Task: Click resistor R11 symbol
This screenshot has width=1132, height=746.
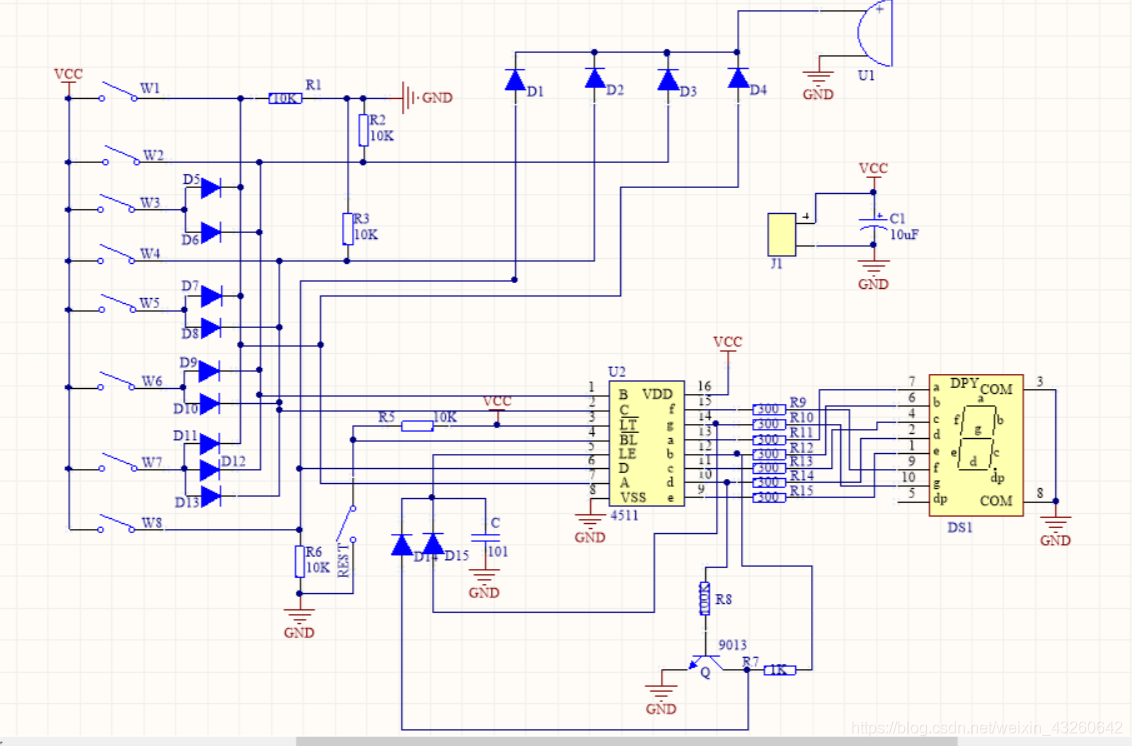Action: [769, 440]
